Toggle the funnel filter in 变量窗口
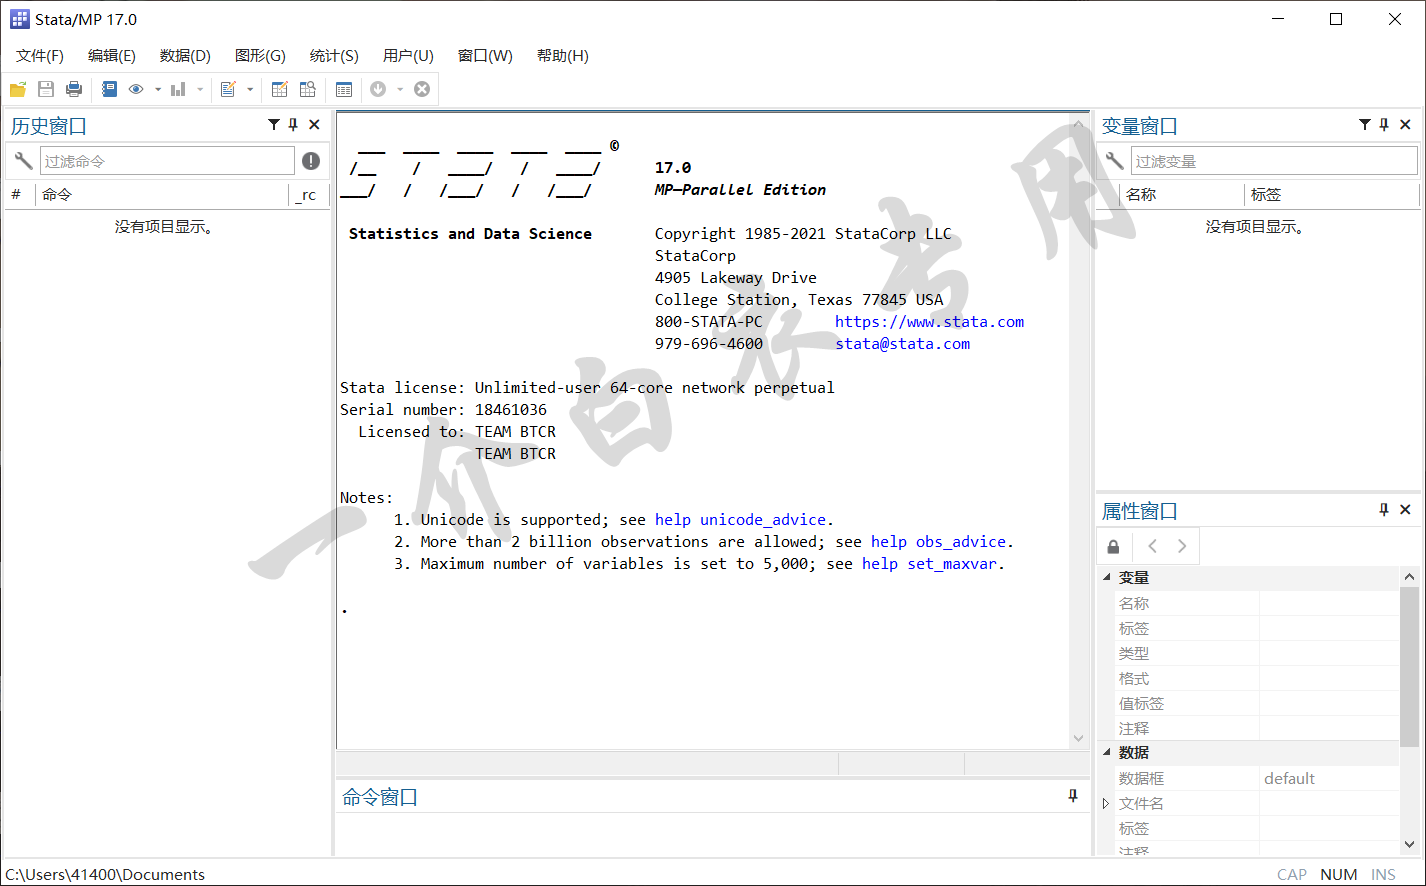This screenshot has width=1426, height=886. 1365,125
